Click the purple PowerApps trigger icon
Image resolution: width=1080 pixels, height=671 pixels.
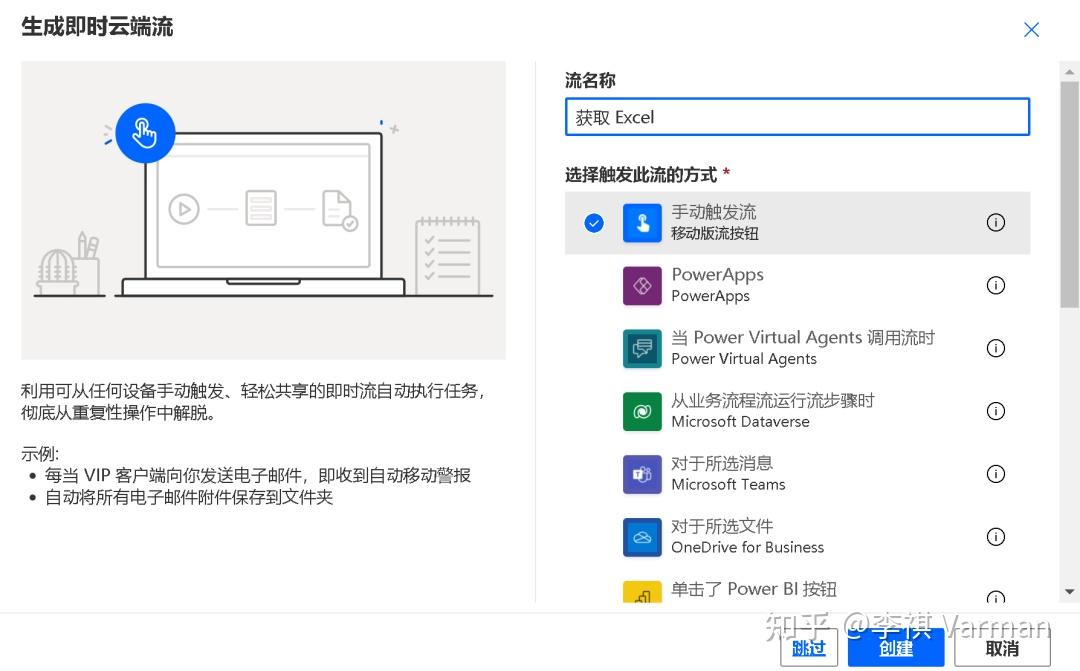tap(642, 285)
